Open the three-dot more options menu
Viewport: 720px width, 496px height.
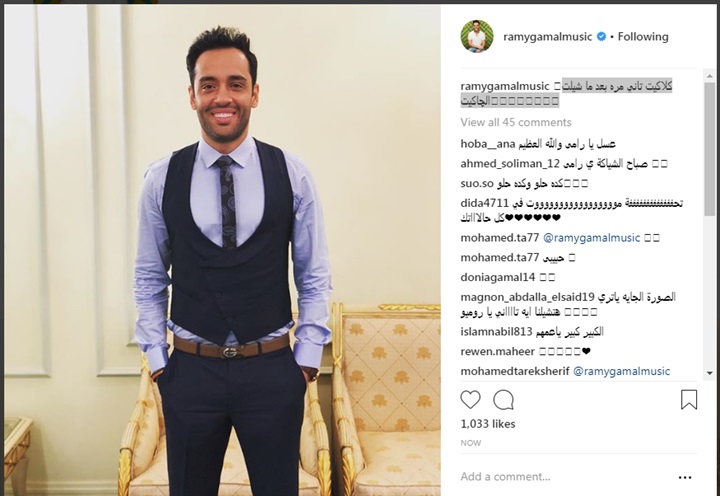click(x=685, y=478)
